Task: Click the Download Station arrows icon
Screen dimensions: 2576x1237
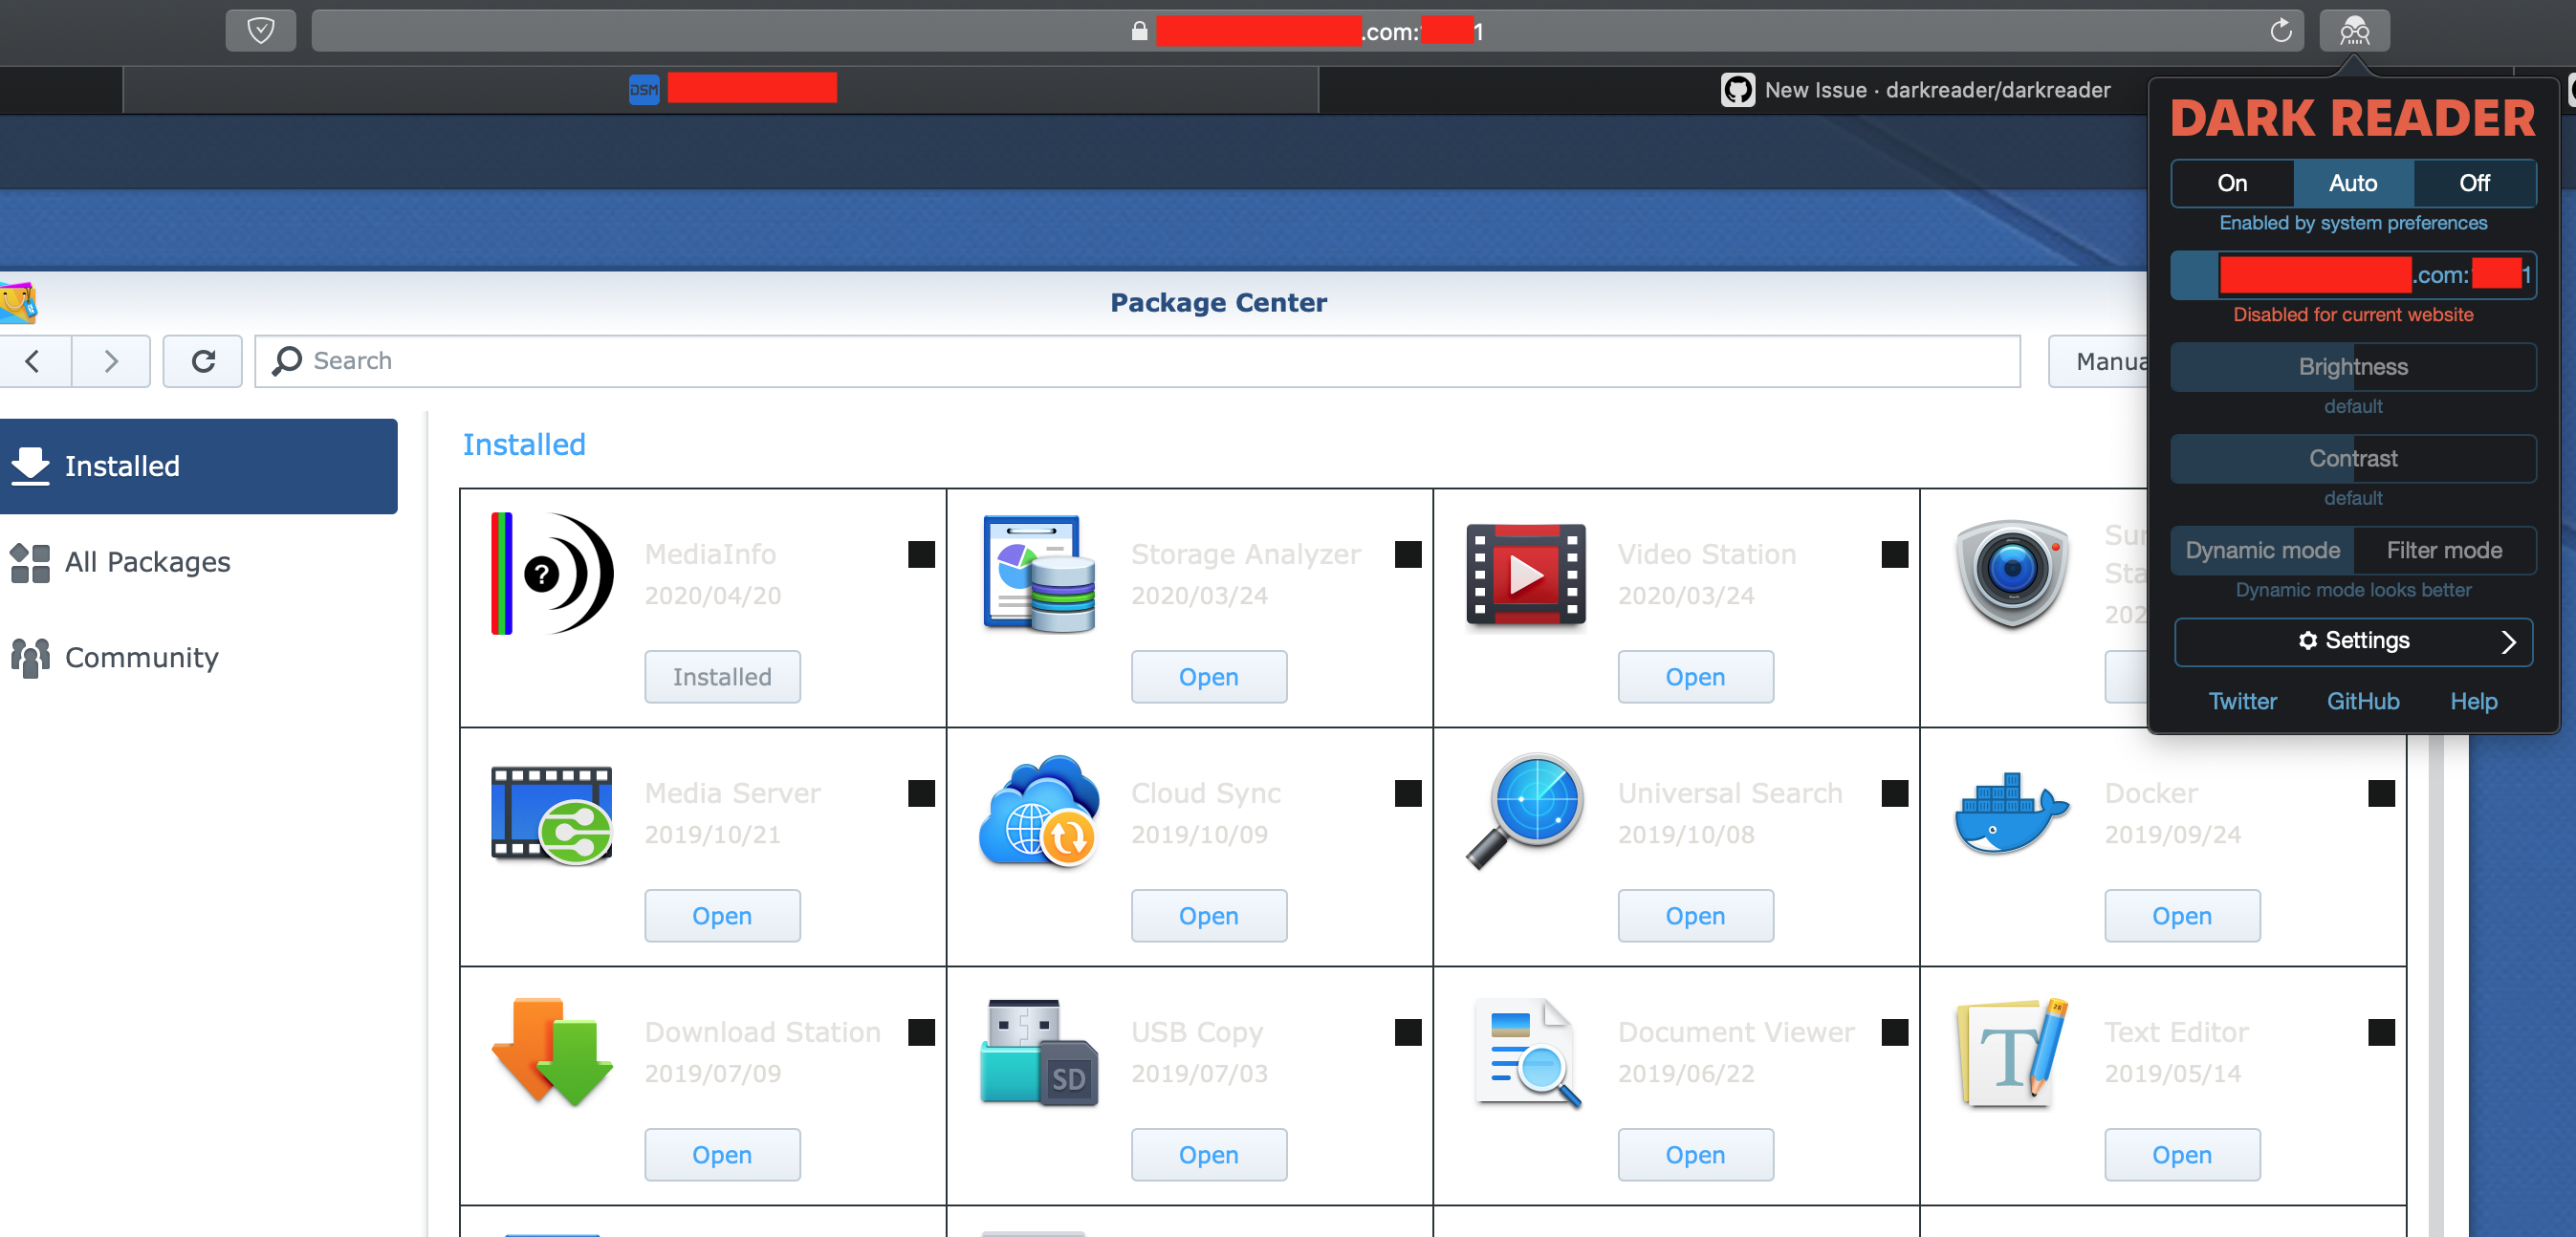Action: pyautogui.click(x=552, y=1052)
